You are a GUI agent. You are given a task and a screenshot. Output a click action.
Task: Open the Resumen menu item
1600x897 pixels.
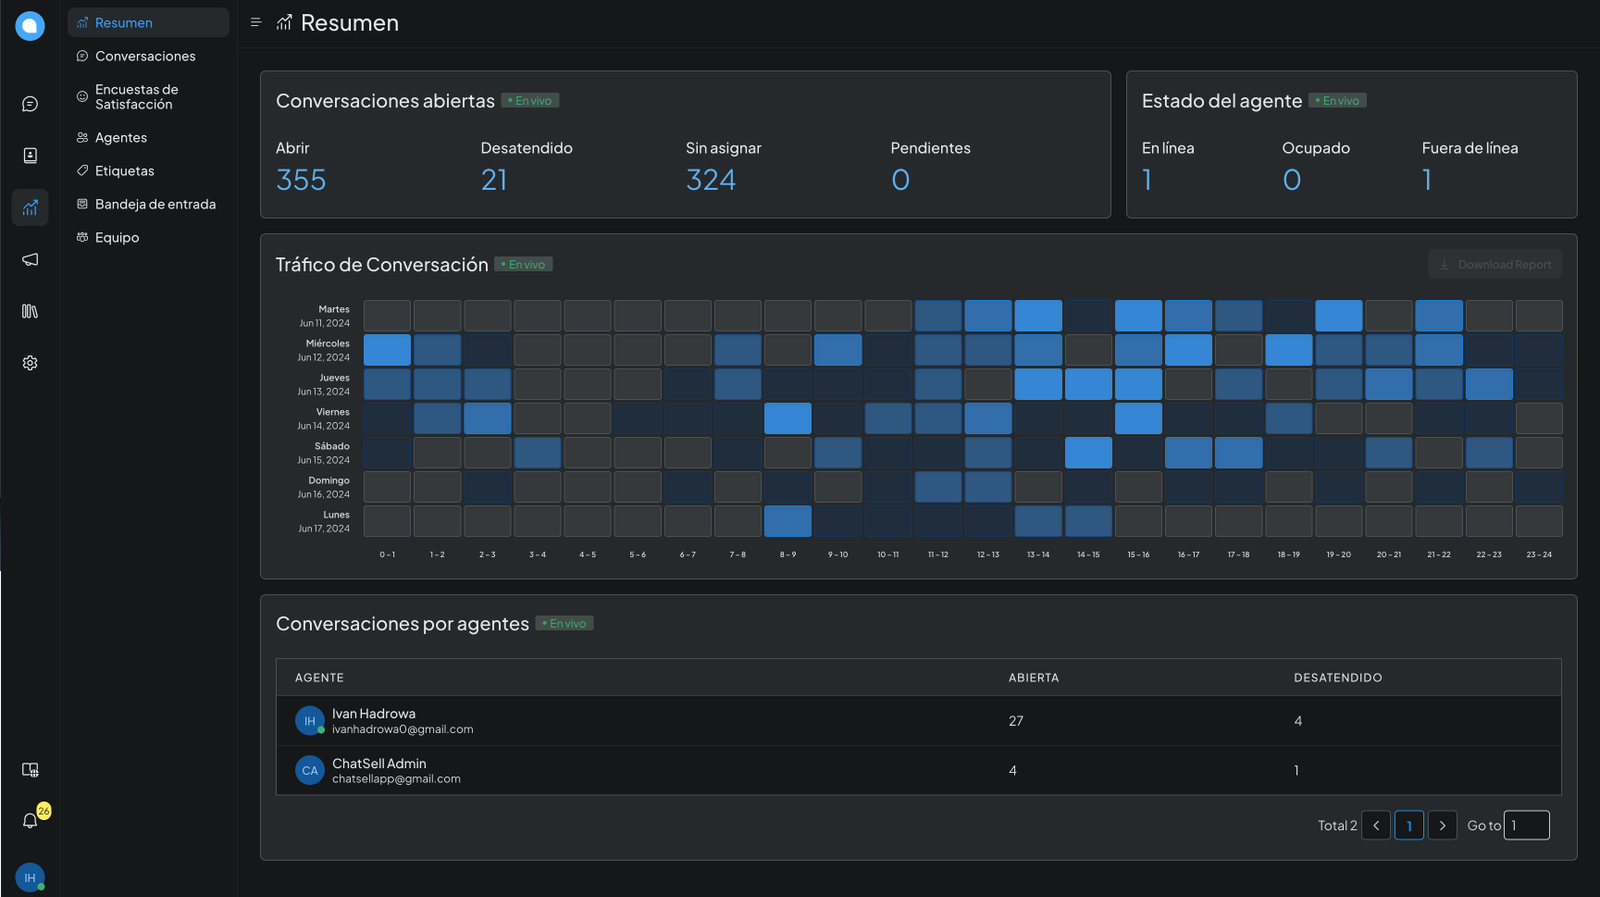pos(148,22)
